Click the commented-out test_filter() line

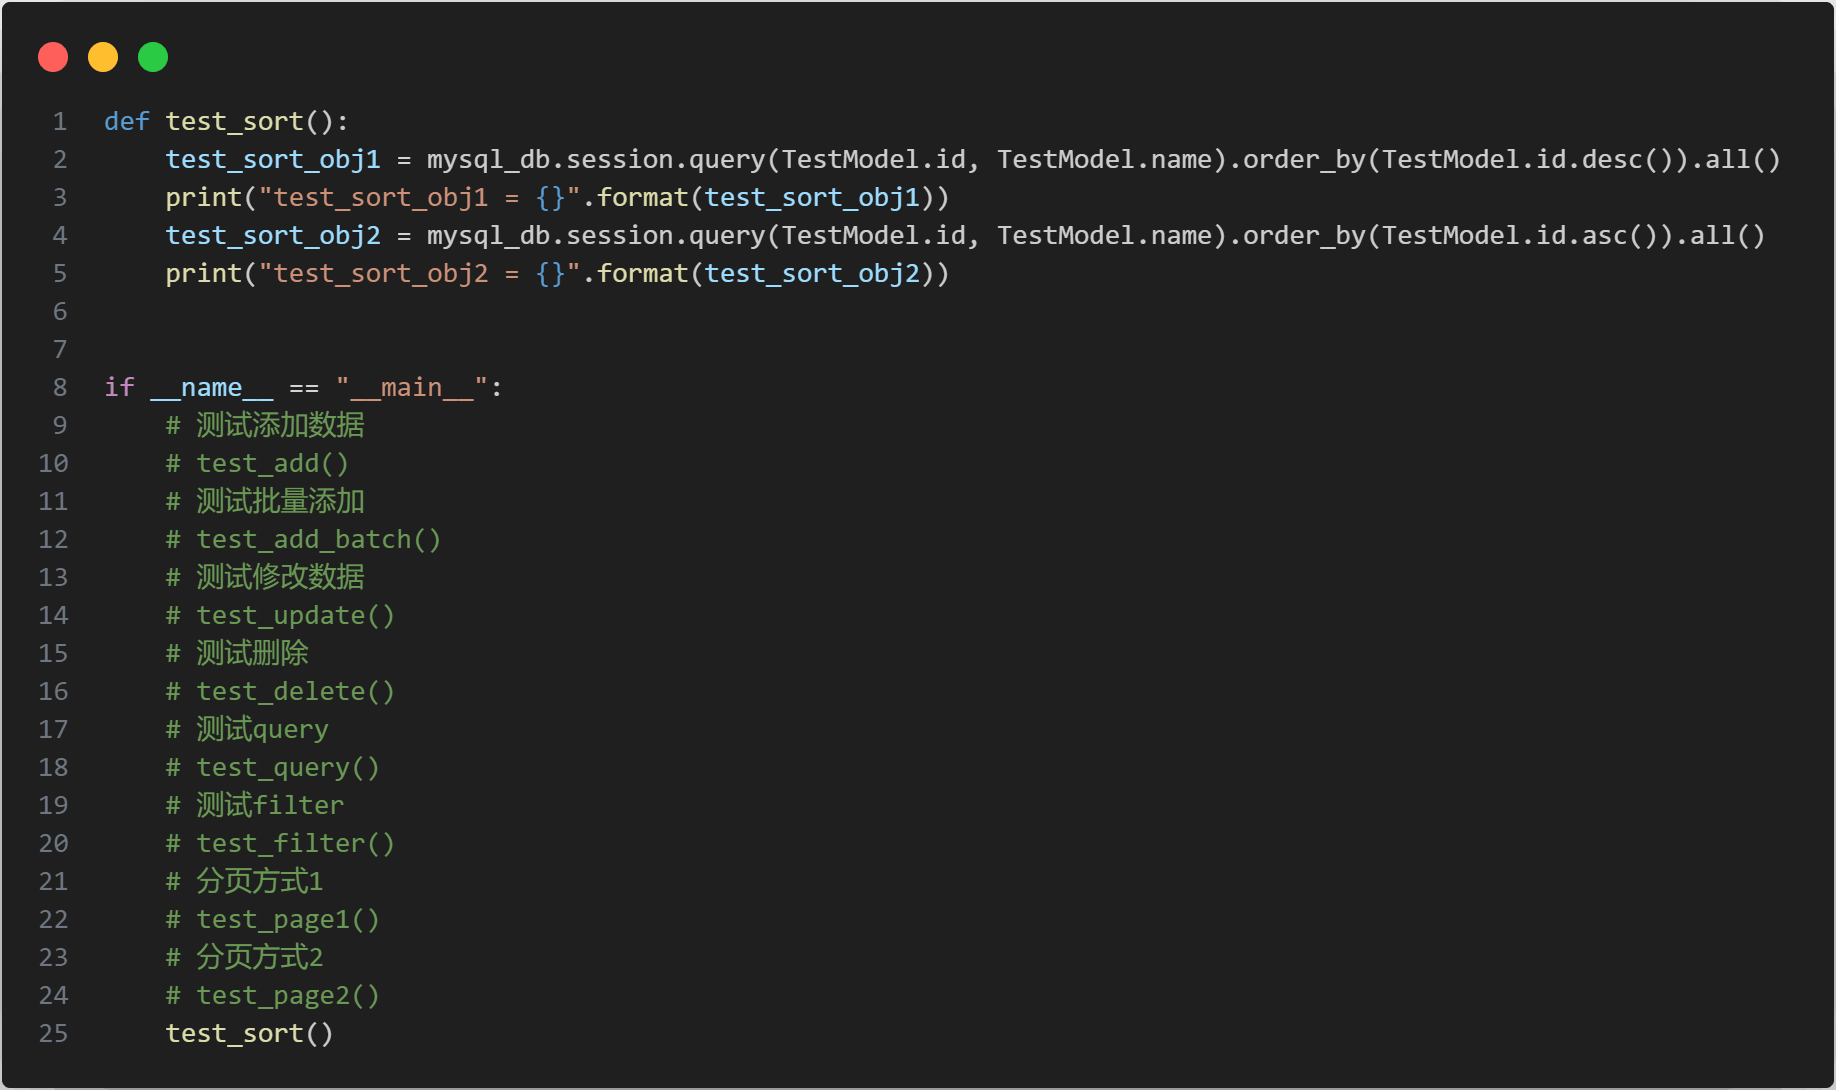[295, 844]
